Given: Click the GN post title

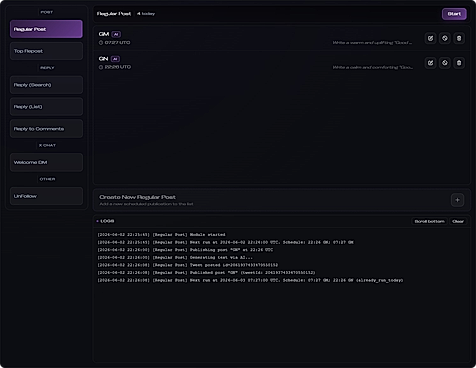Looking at the screenshot, I should (x=103, y=59).
